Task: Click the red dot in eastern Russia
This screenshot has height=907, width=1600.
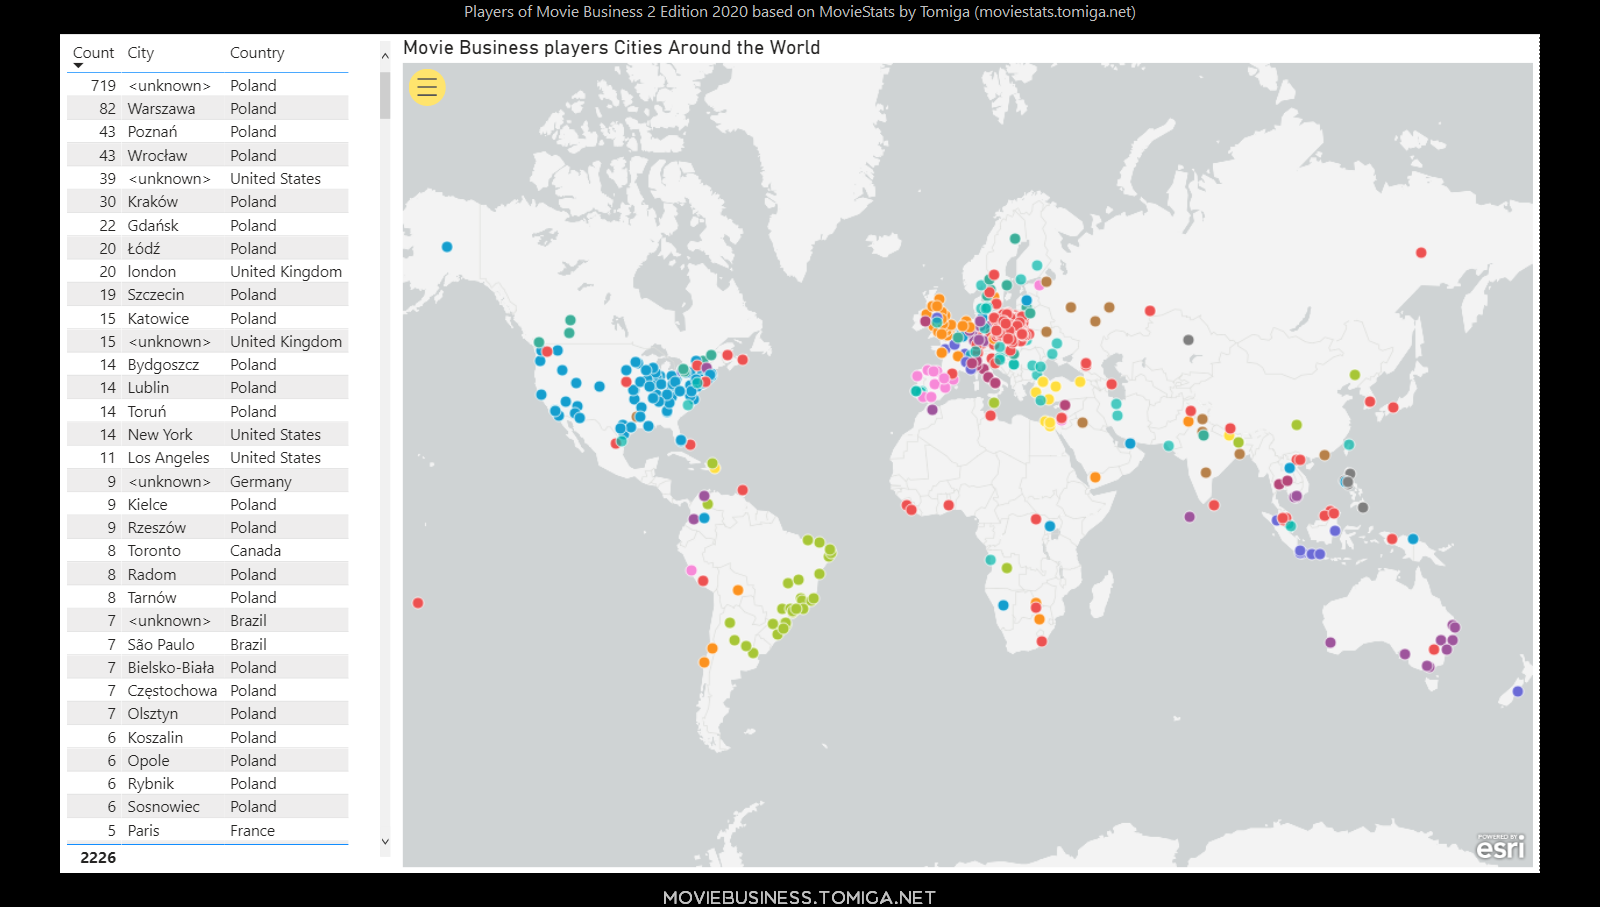Action: click(1421, 253)
